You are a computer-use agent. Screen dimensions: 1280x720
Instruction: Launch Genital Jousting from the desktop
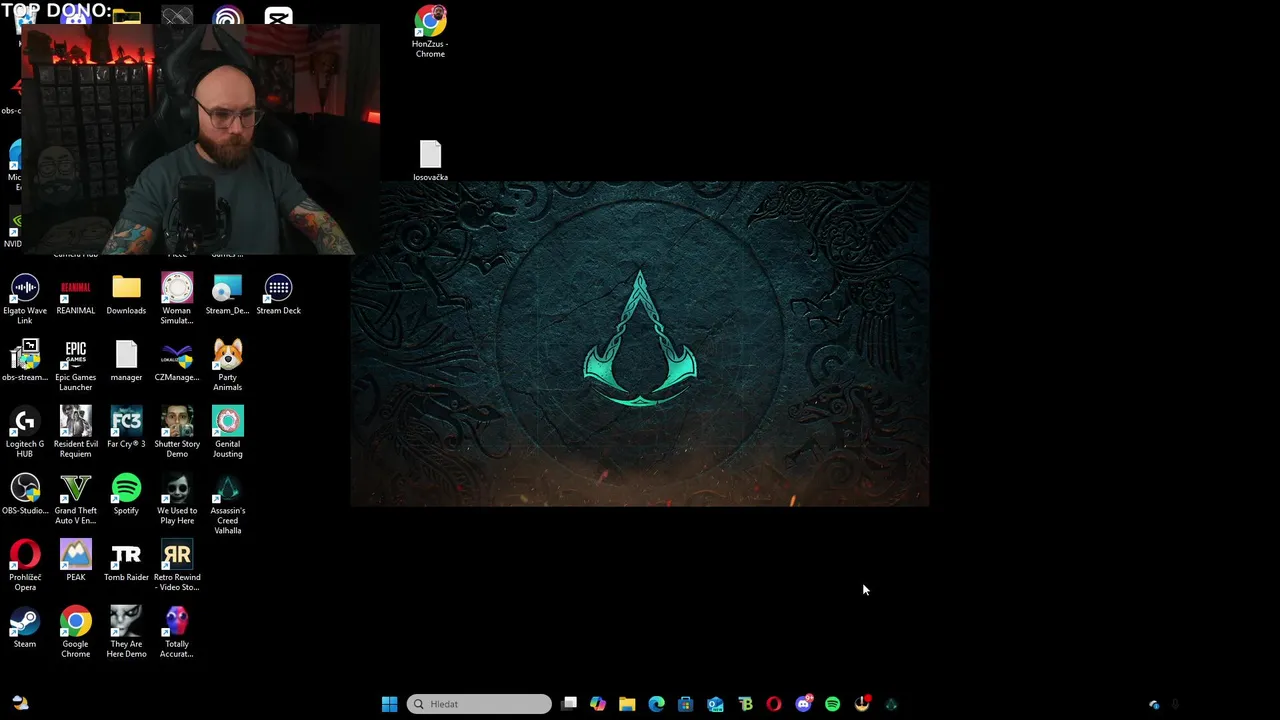227,432
